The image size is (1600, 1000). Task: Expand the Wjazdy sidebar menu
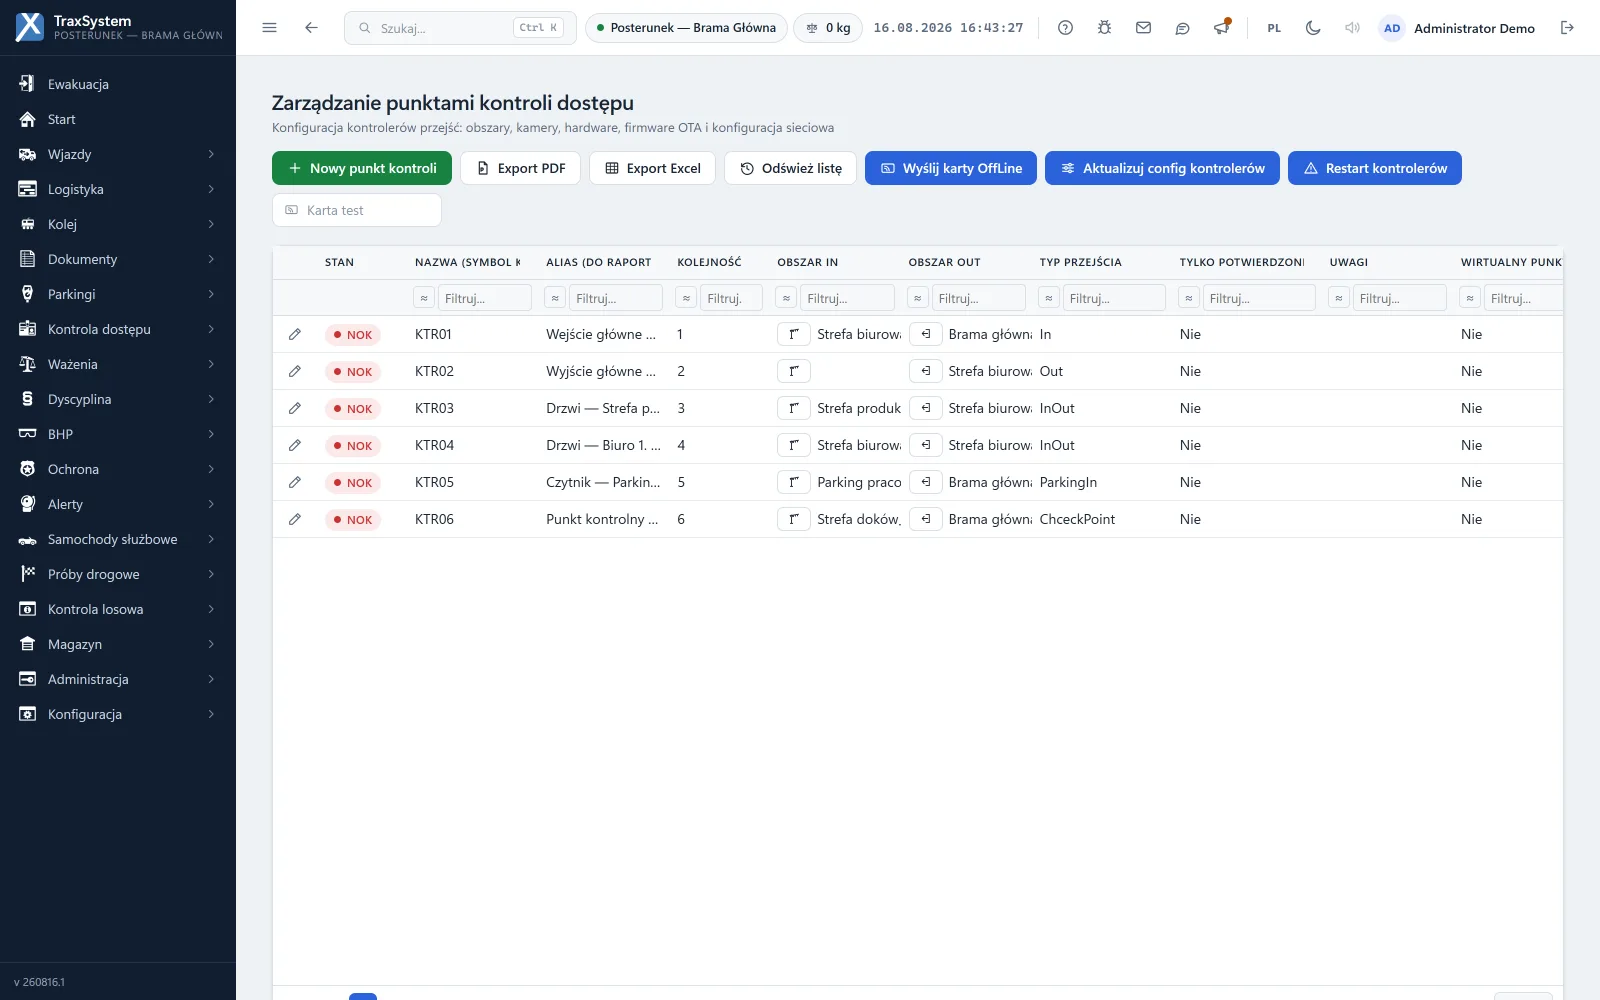click(x=118, y=154)
